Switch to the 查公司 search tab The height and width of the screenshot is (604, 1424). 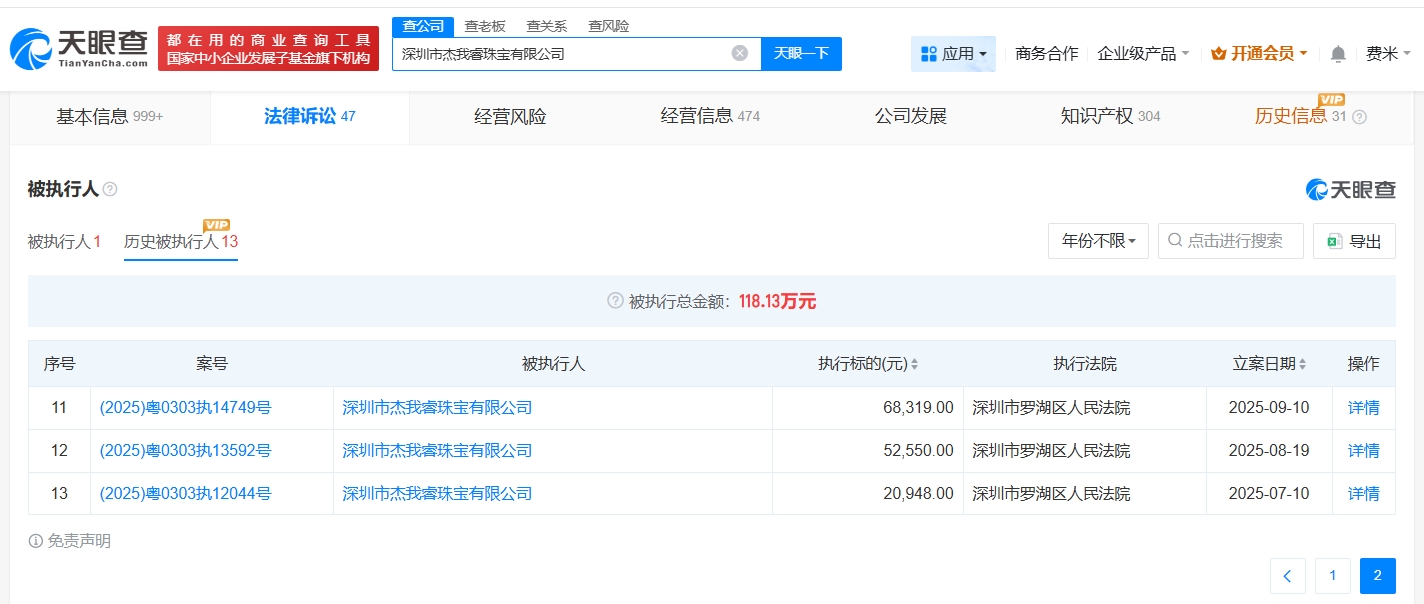coord(423,26)
